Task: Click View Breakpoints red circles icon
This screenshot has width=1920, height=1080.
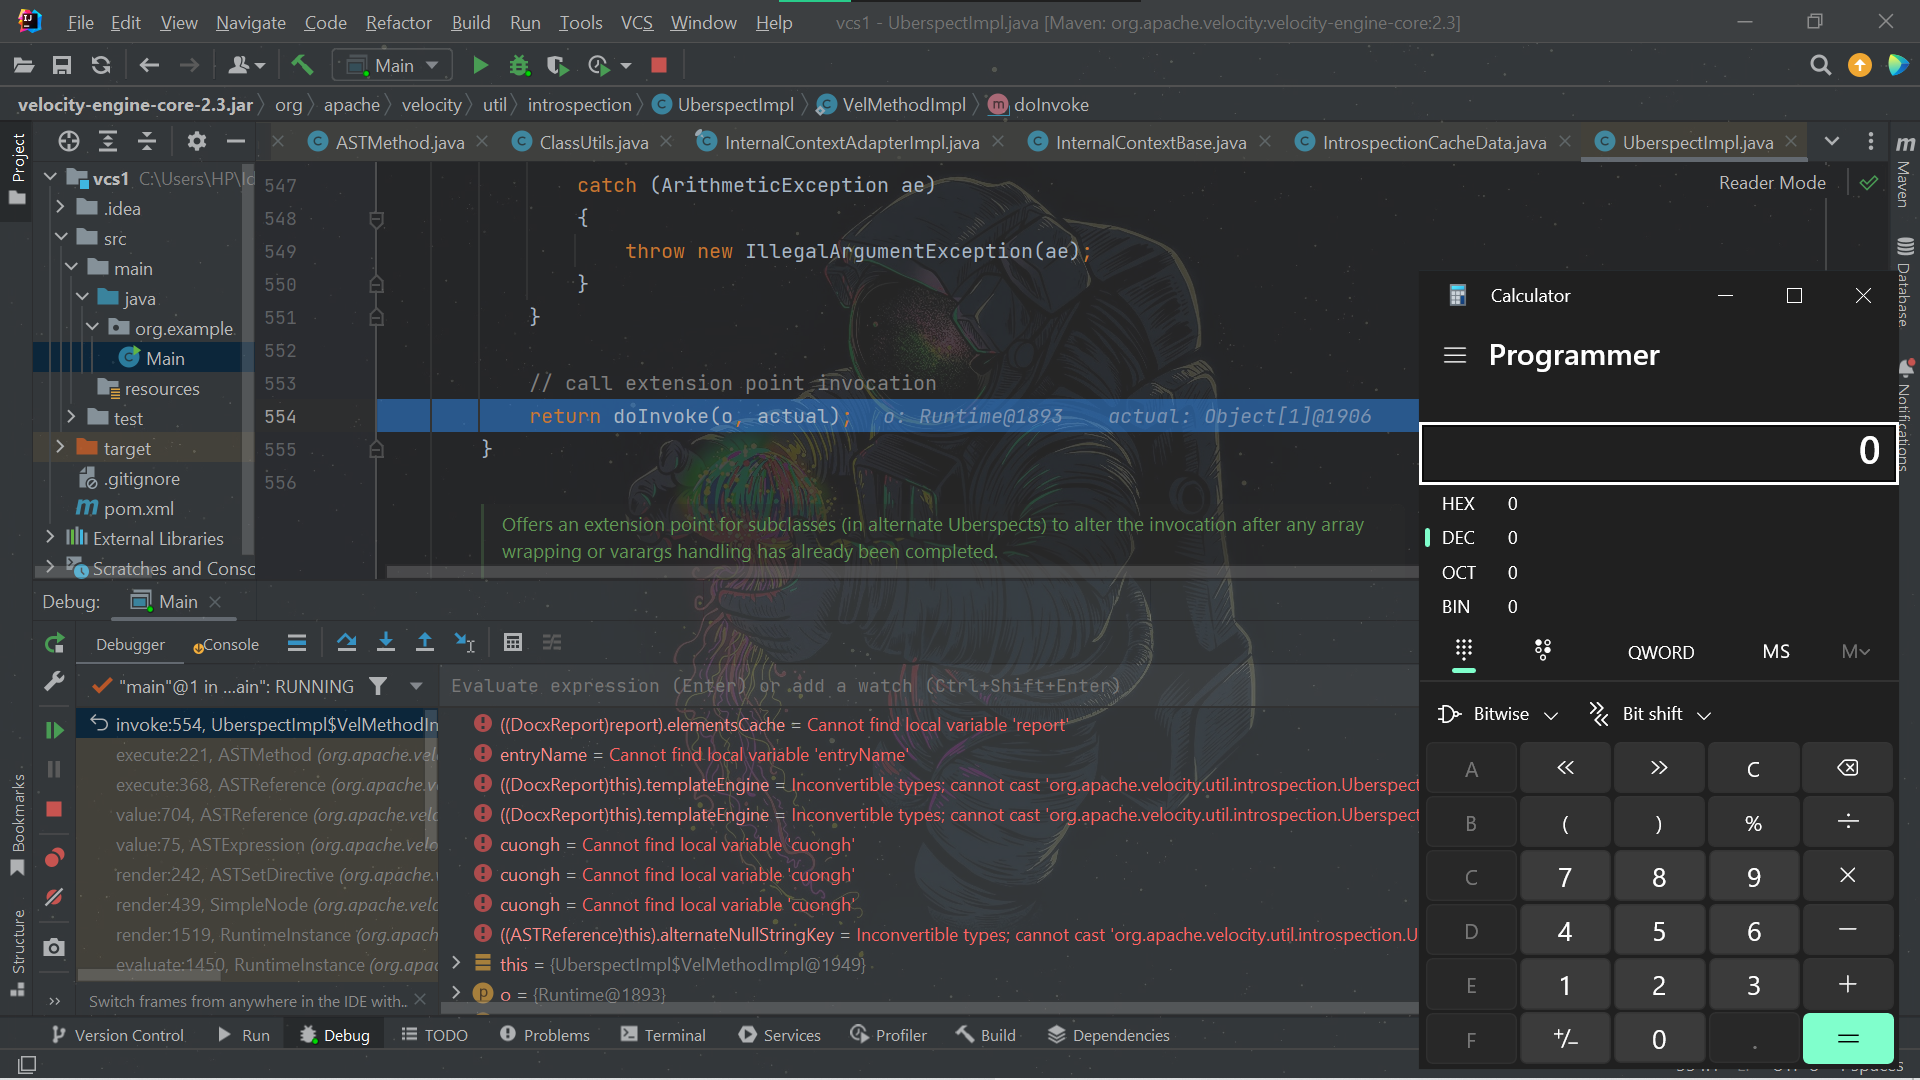Action: (x=55, y=858)
